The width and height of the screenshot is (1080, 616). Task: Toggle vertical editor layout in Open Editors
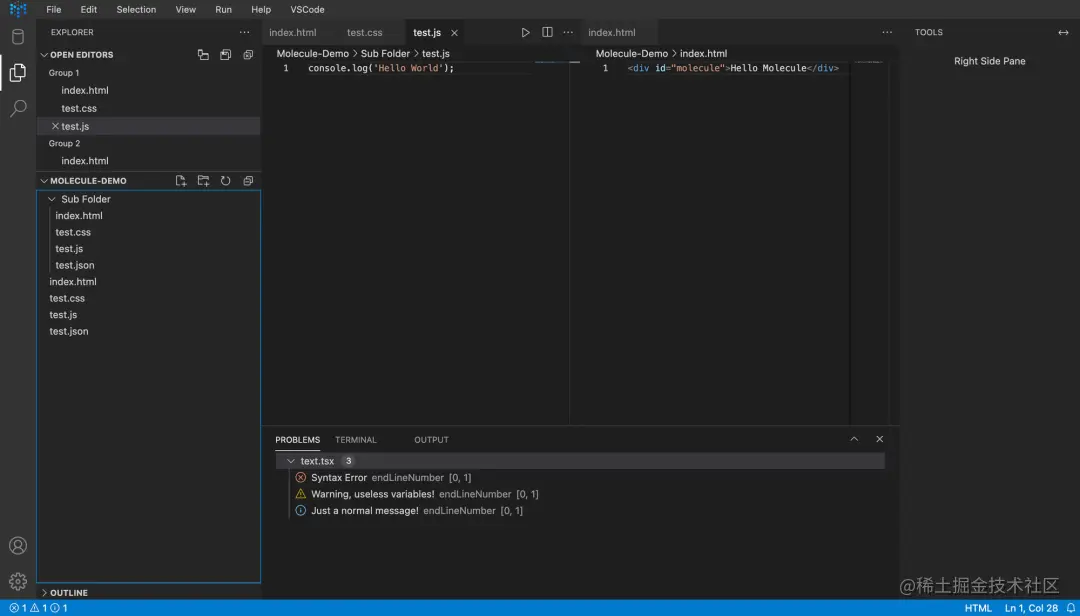[203, 54]
